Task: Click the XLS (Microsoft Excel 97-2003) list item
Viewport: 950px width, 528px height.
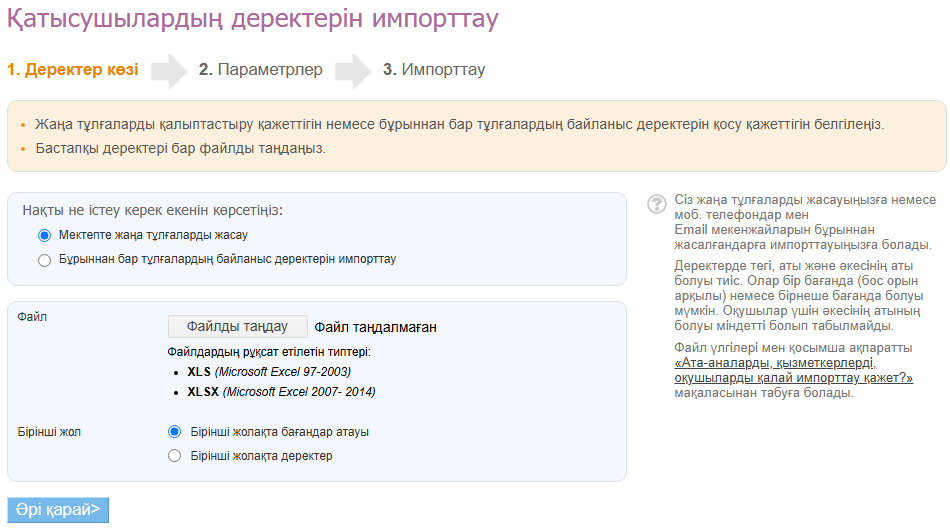Action: pyautogui.click(x=268, y=372)
